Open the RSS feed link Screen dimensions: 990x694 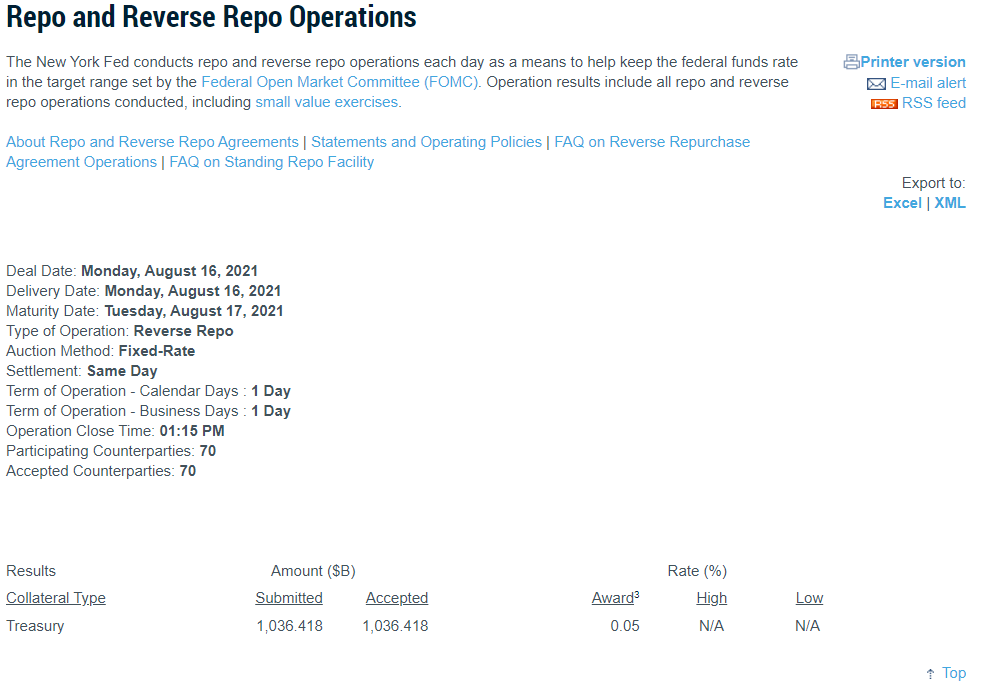tap(933, 103)
